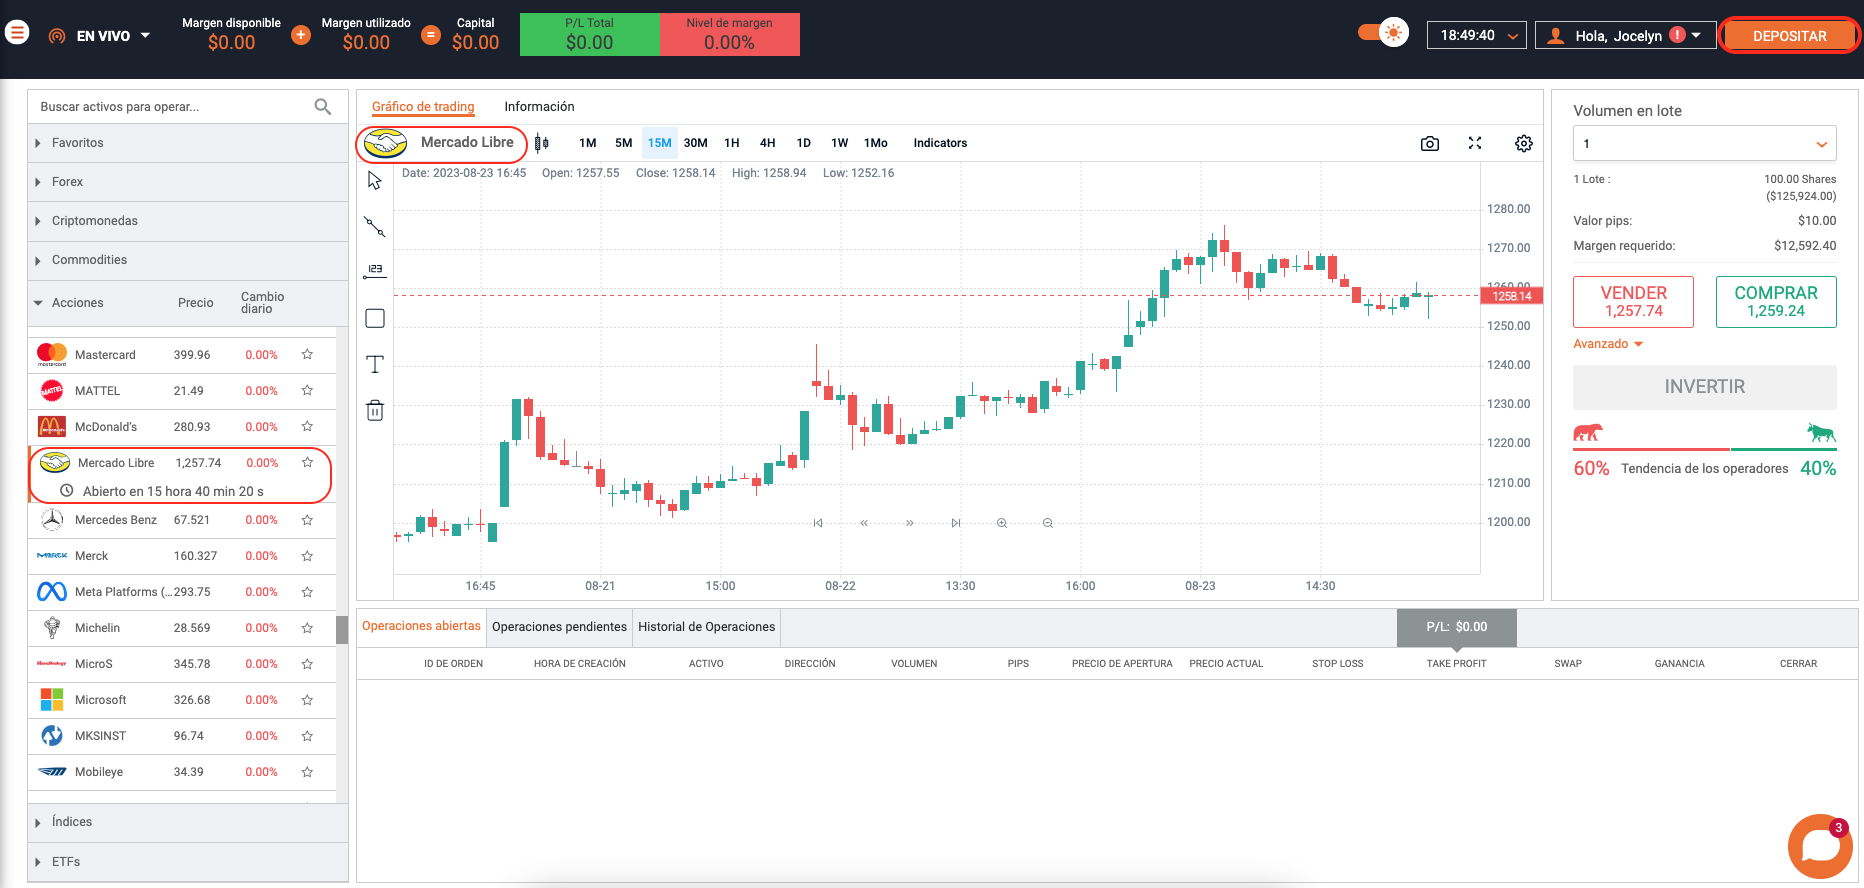Click the Mercado Libre asset selector
The height and width of the screenshot is (888, 1864).
coord(442,143)
